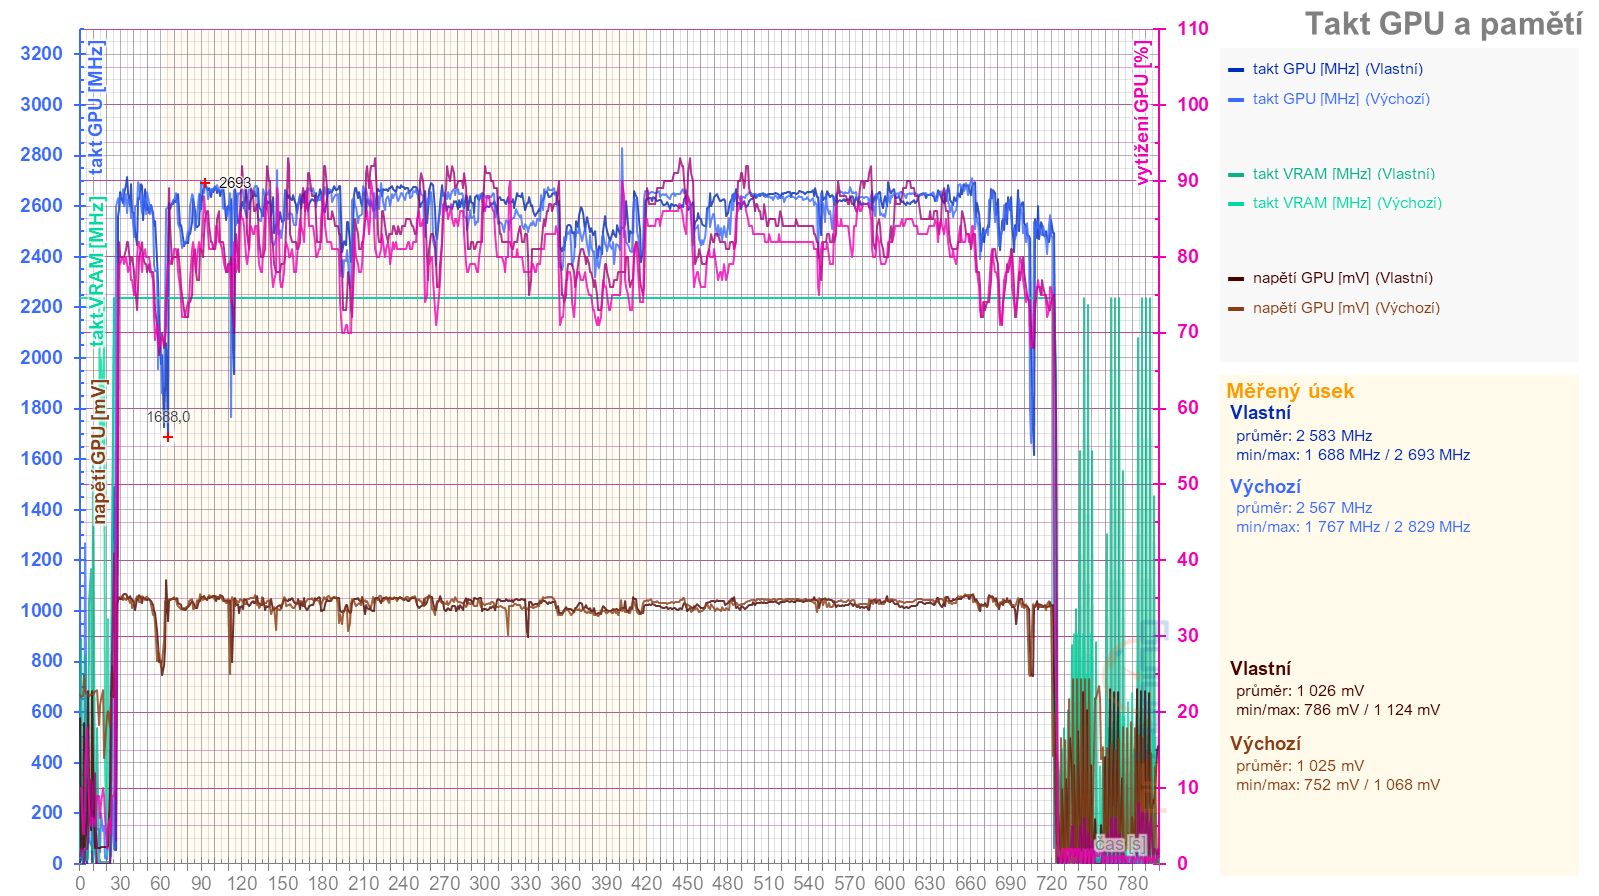Click 'min/max: 1 767 MHz / 2 829 MHz'
This screenshot has width=1599, height=896.
click(1353, 527)
